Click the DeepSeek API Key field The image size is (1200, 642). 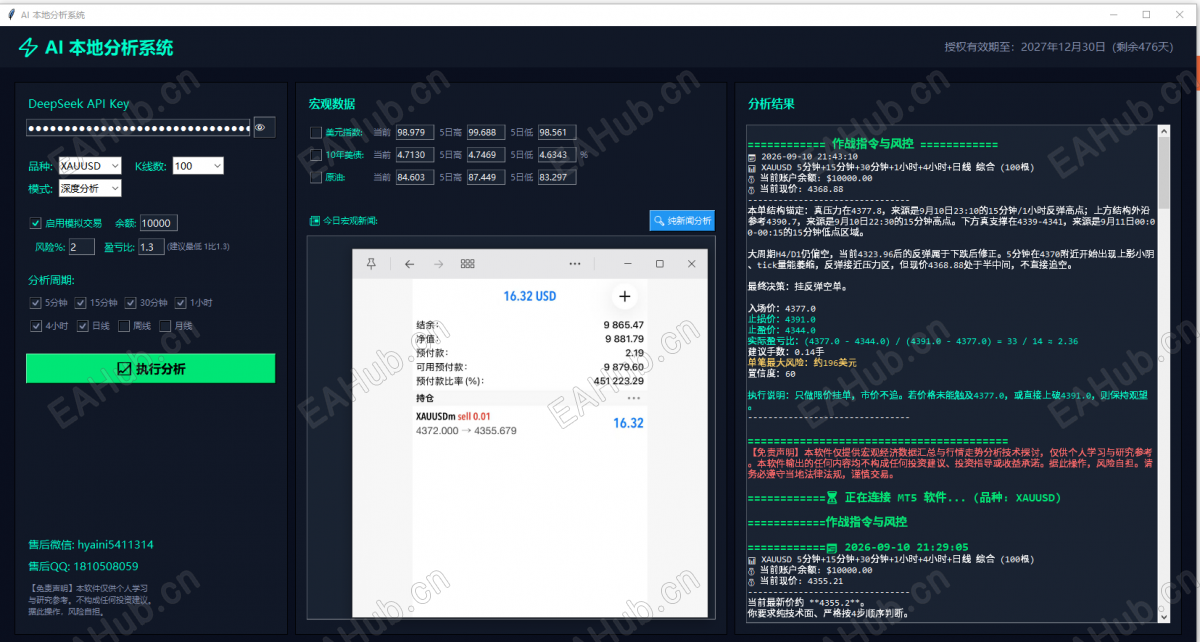coord(138,127)
